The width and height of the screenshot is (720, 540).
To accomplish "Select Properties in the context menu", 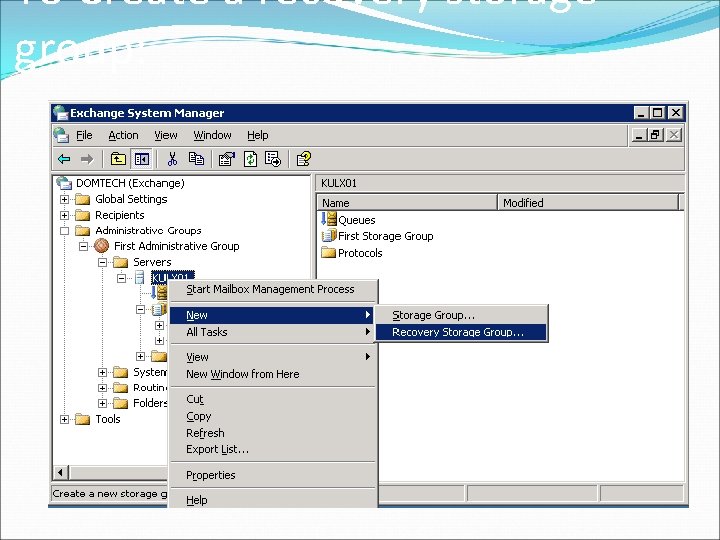I will (273, 475).
